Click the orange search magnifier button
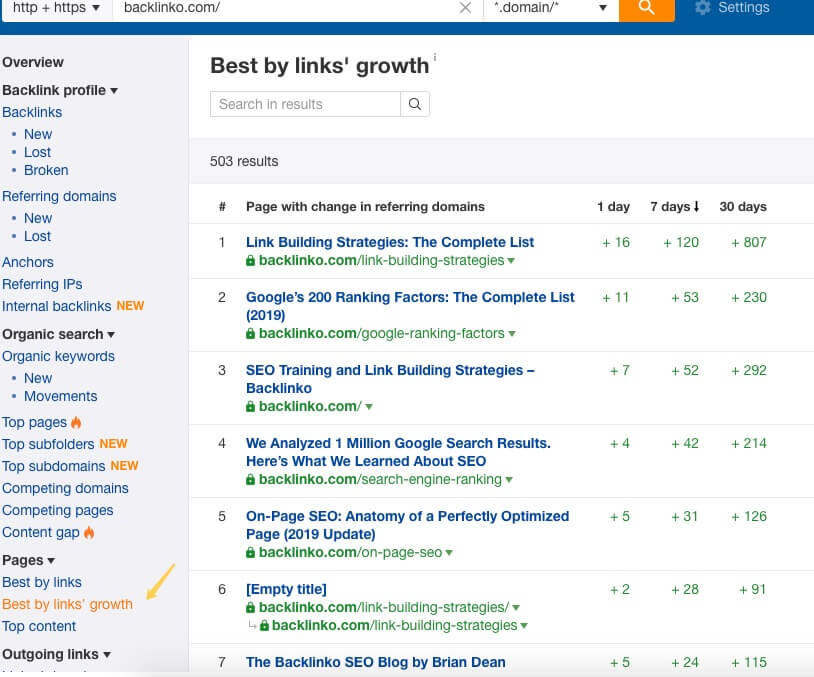Image resolution: width=814 pixels, height=677 pixels. 646,8
